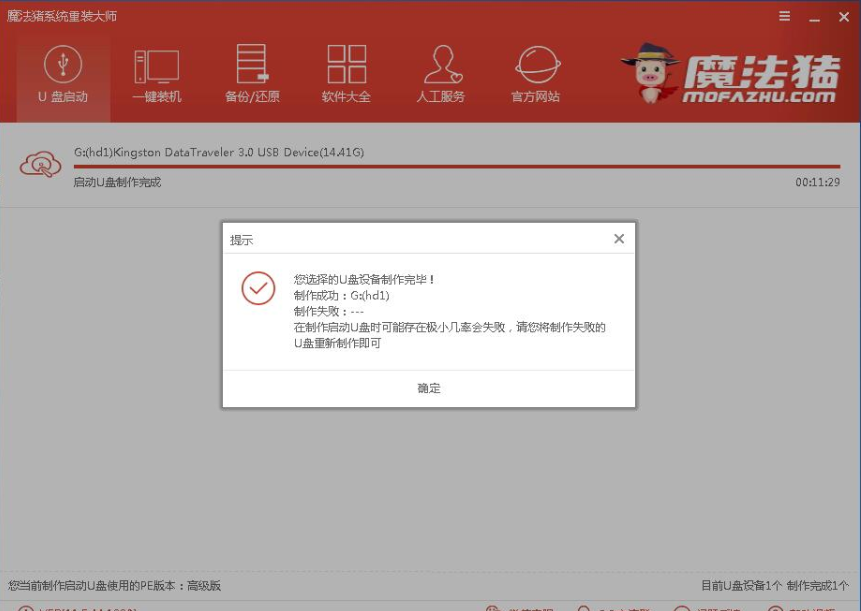Open the U盘启动 section
Image resolution: width=861 pixels, height=611 pixels.
coord(62,75)
